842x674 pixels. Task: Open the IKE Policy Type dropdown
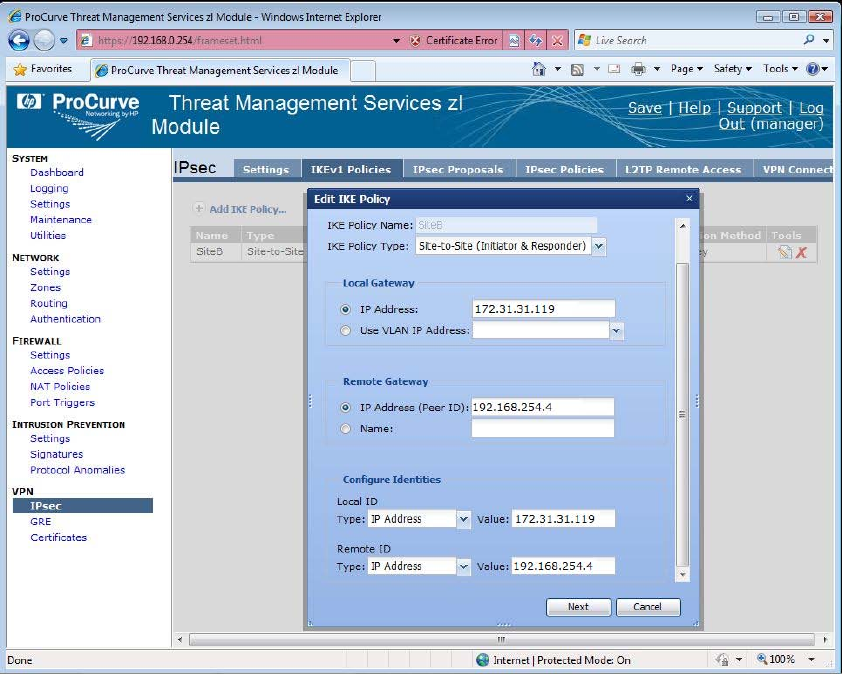(x=599, y=246)
